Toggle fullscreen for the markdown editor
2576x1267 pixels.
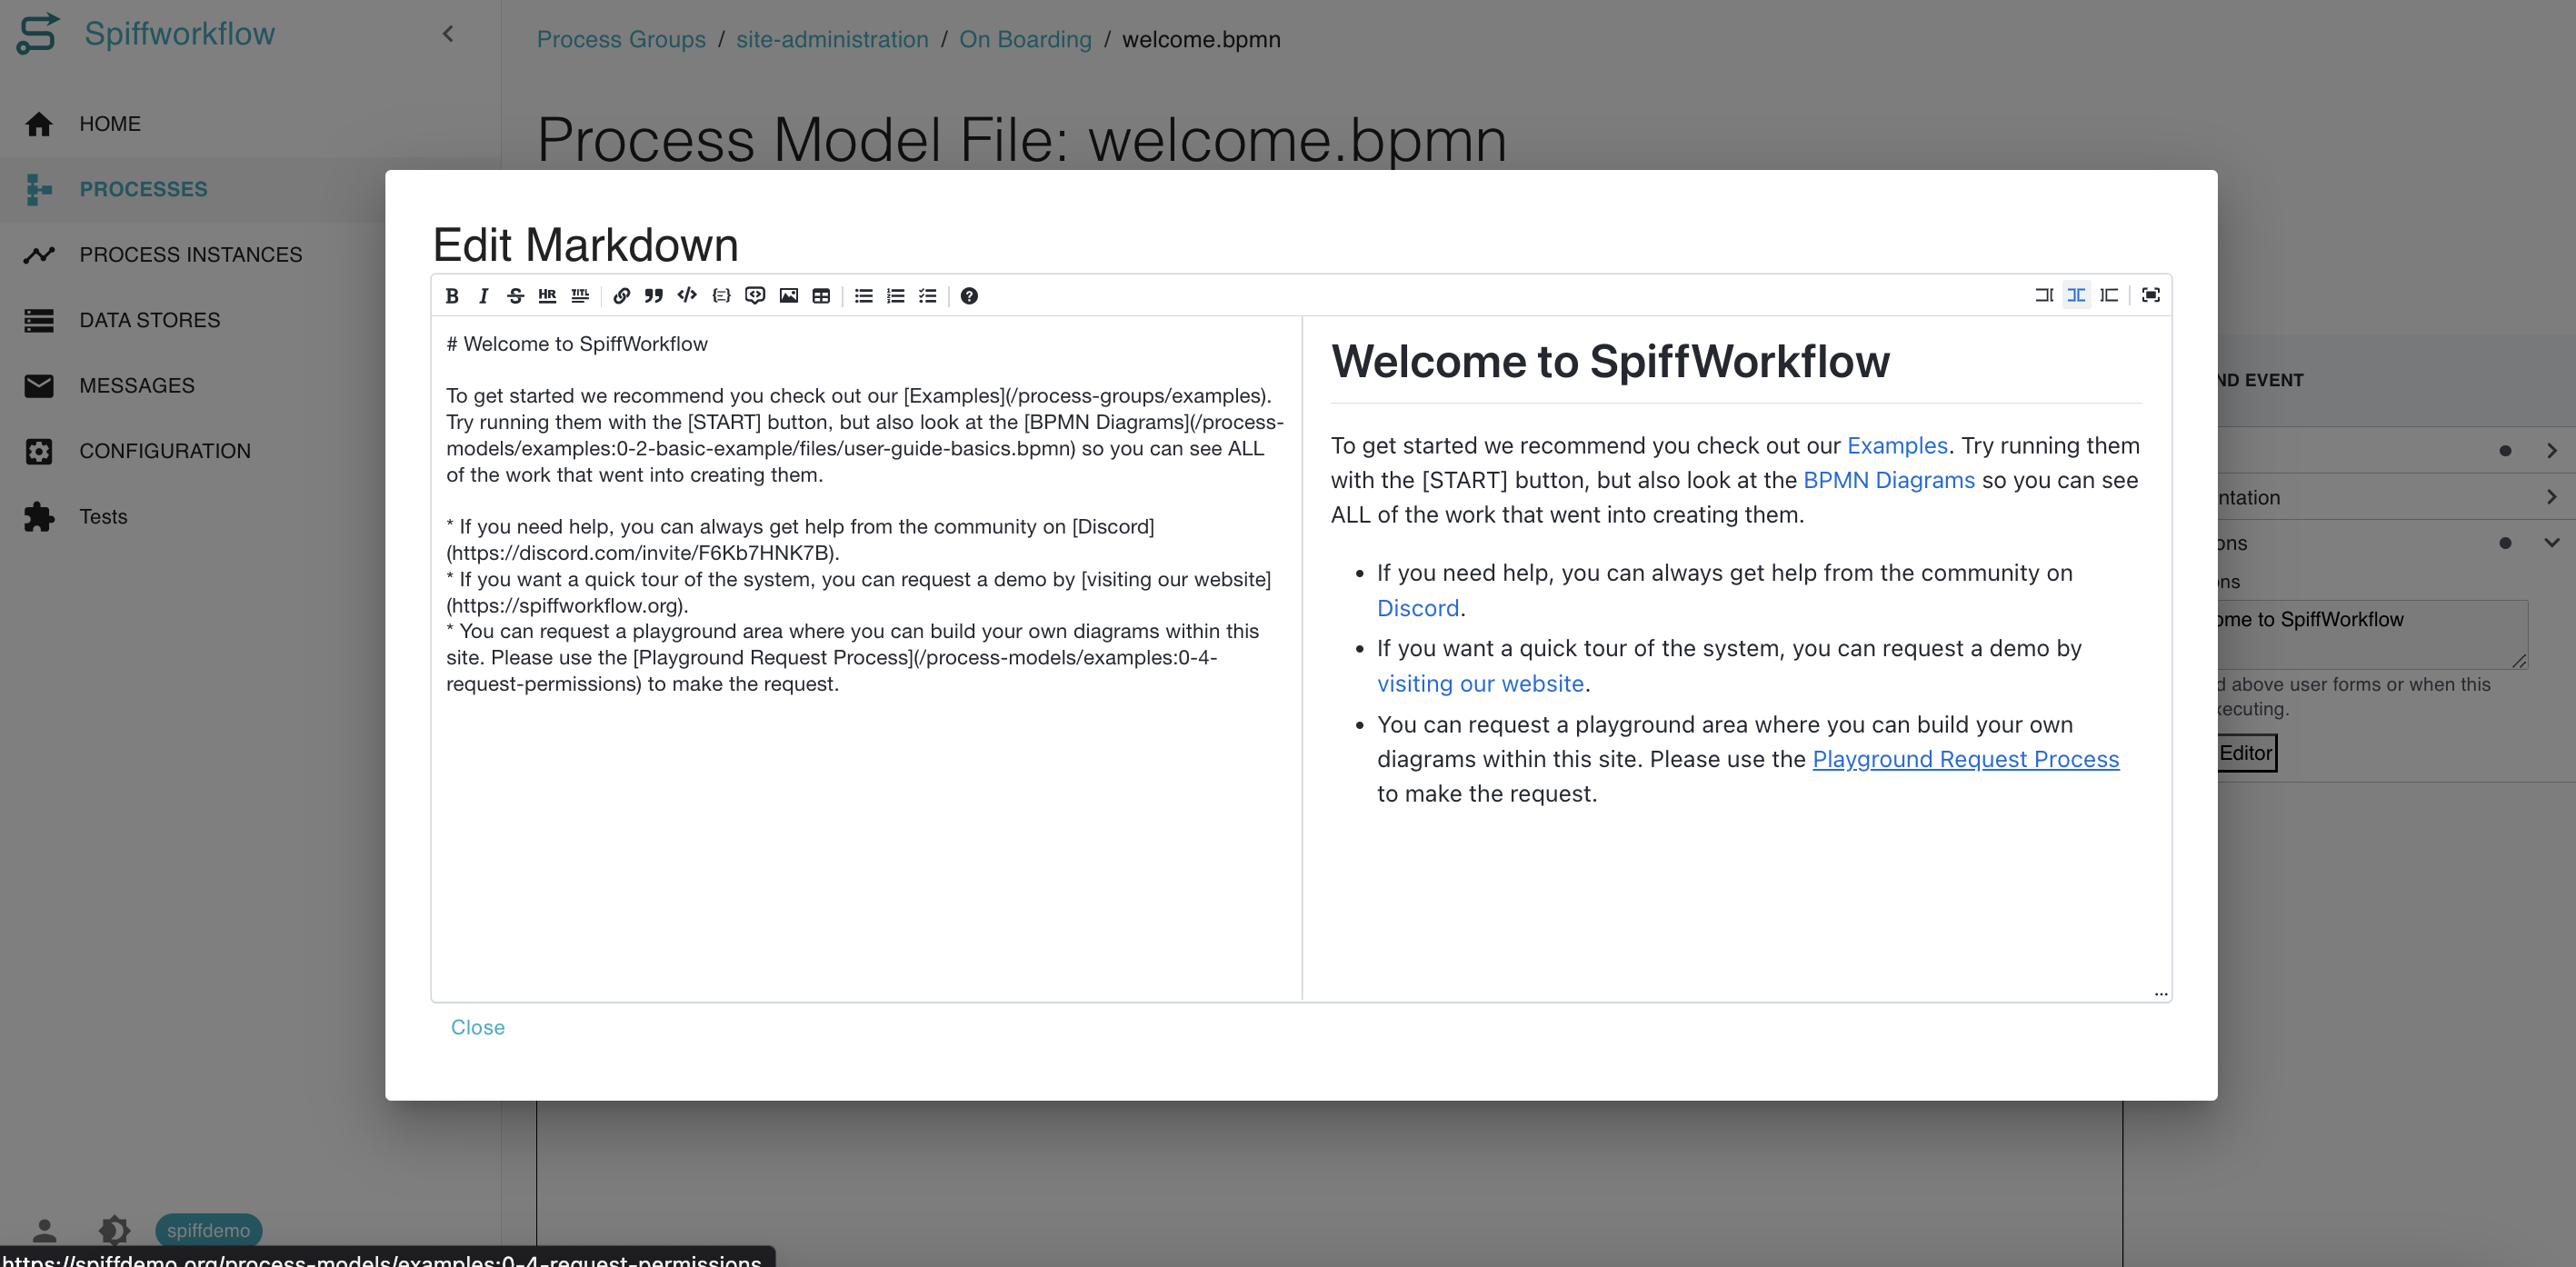click(x=2151, y=295)
